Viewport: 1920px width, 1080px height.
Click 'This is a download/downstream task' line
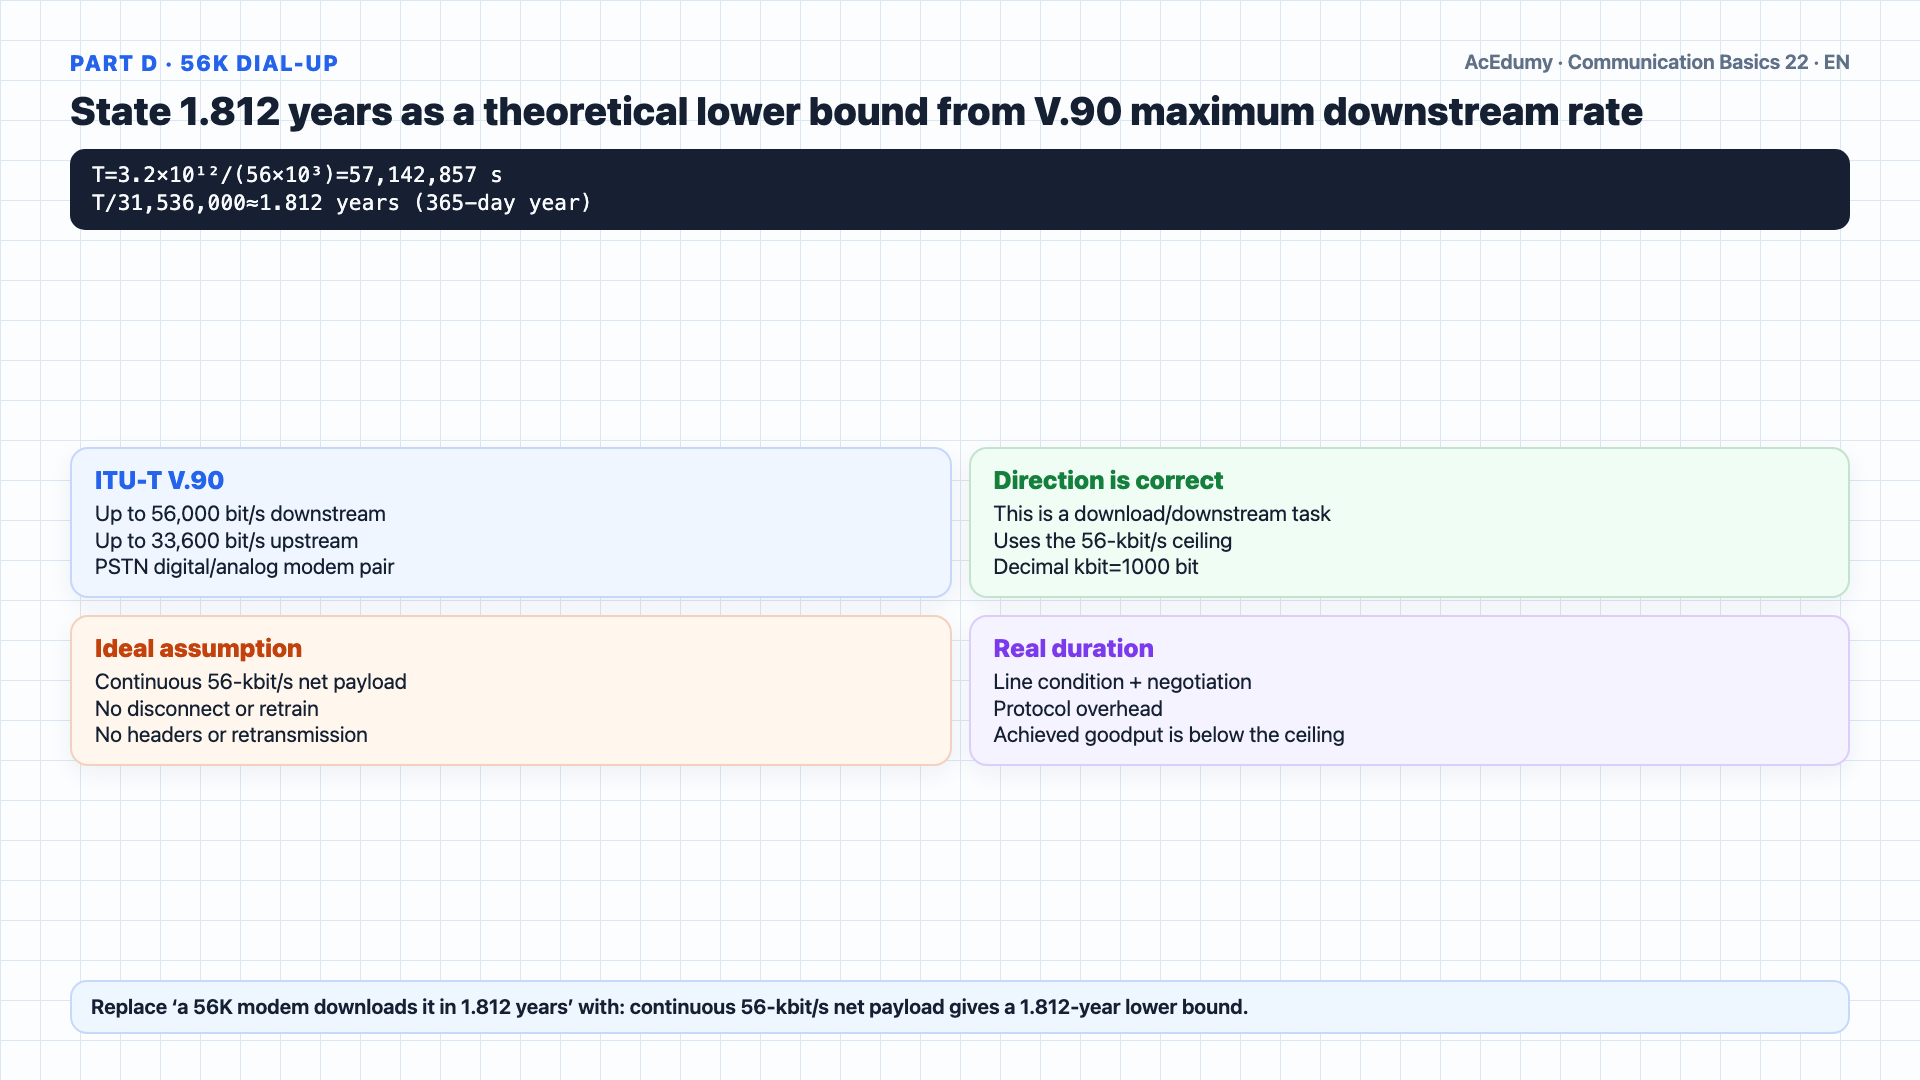(1162, 514)
